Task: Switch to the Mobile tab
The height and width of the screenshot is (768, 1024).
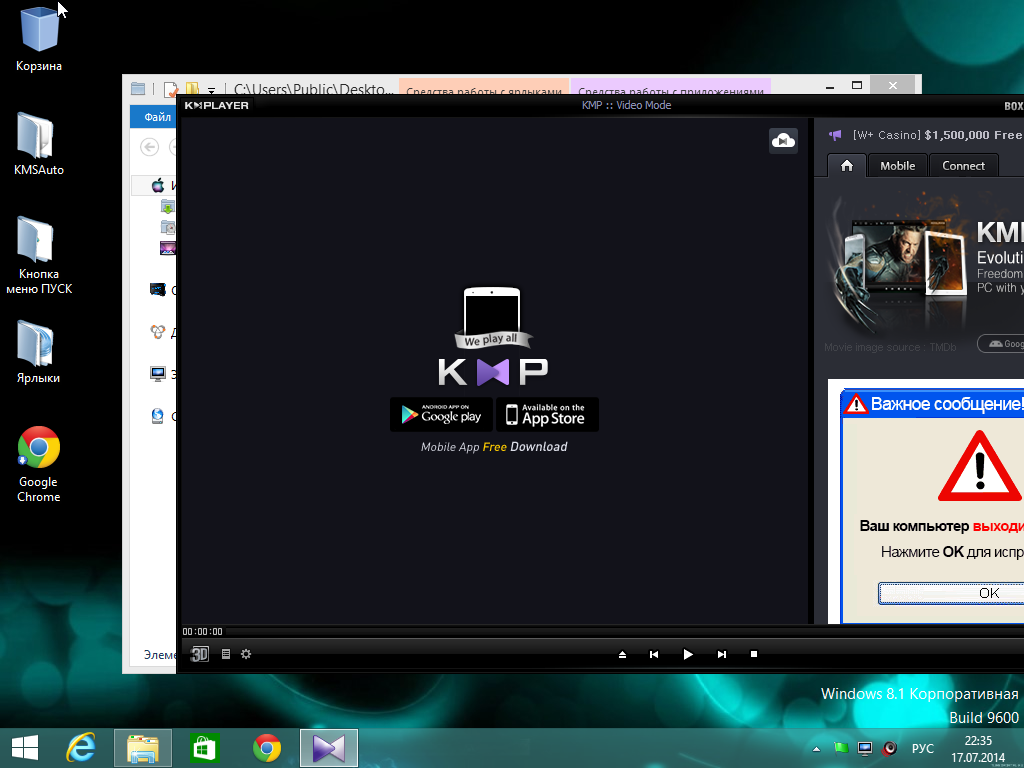Action: [897, 166]
